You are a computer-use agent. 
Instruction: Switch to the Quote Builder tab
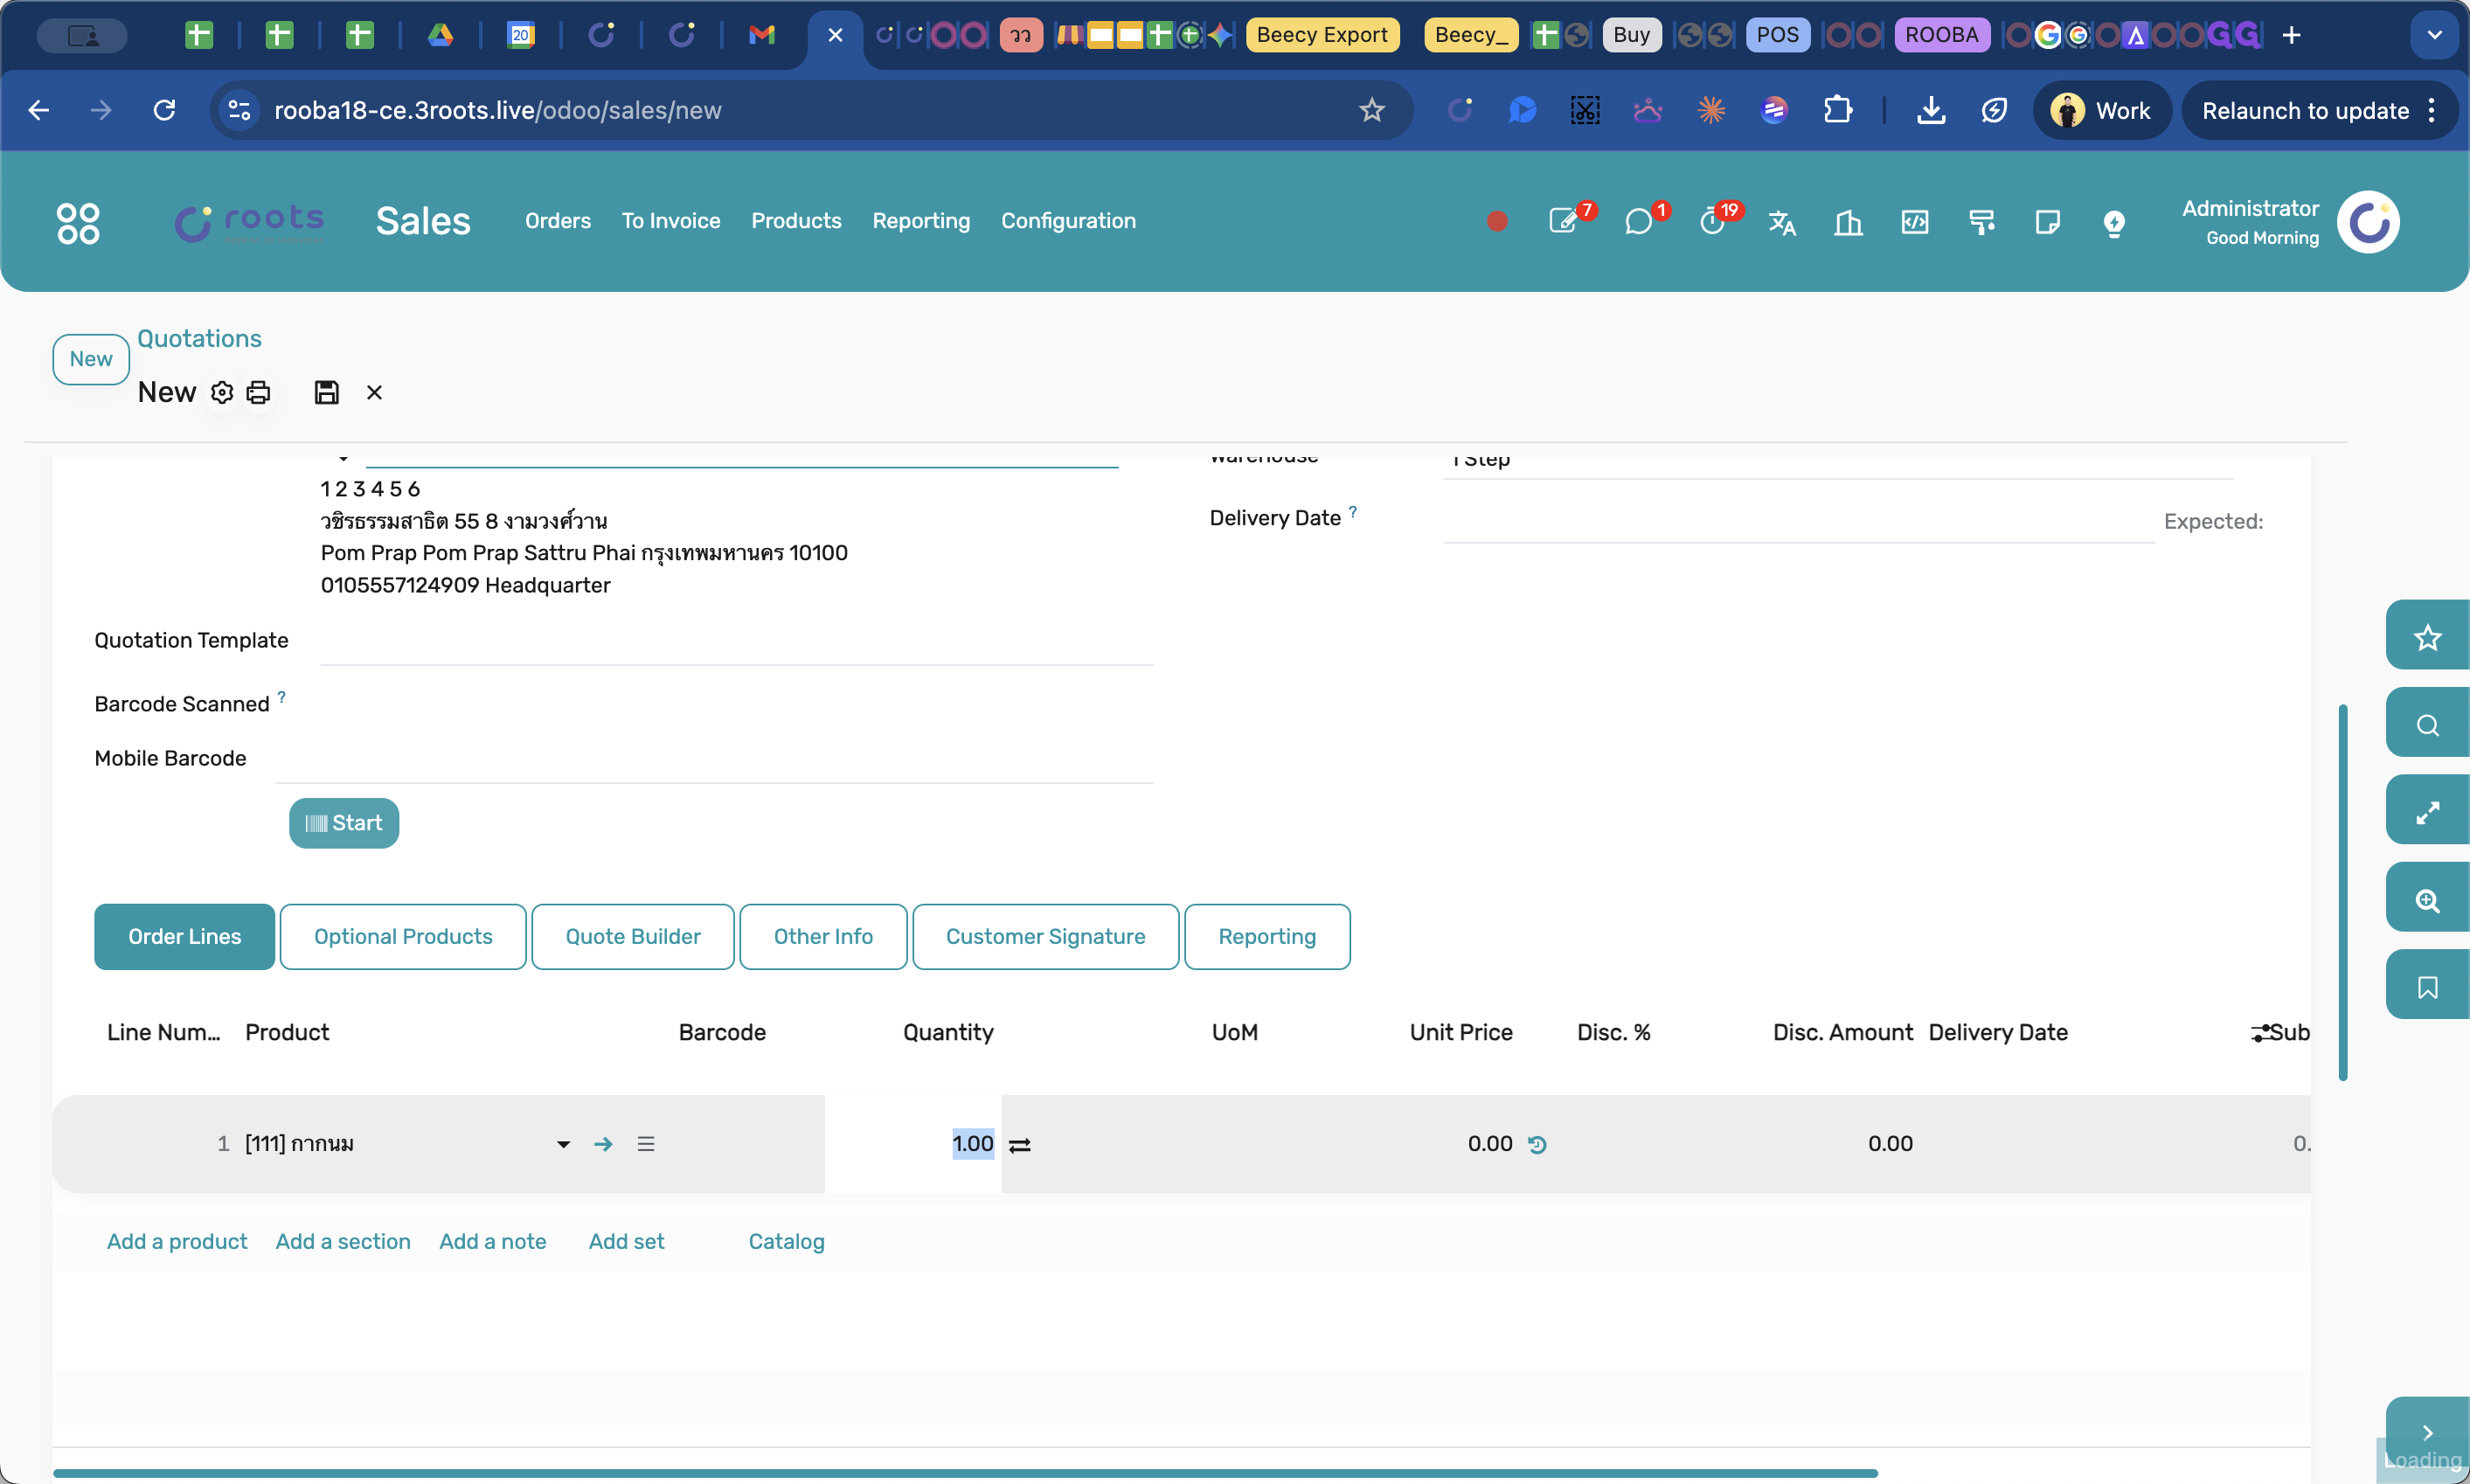point(633,937)
